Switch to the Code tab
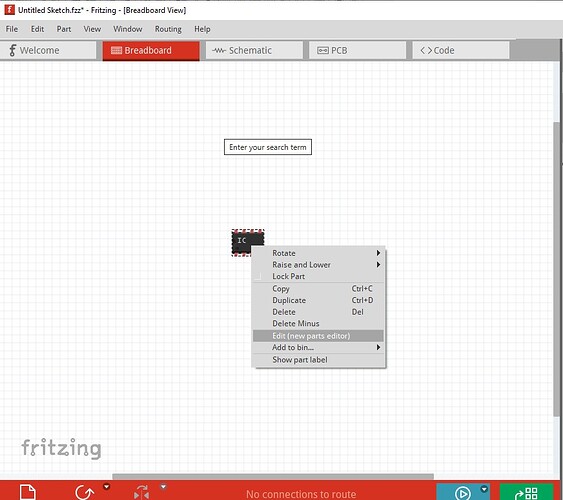The width and height of the screenshot is (563, 500). (x=461, y=50)
